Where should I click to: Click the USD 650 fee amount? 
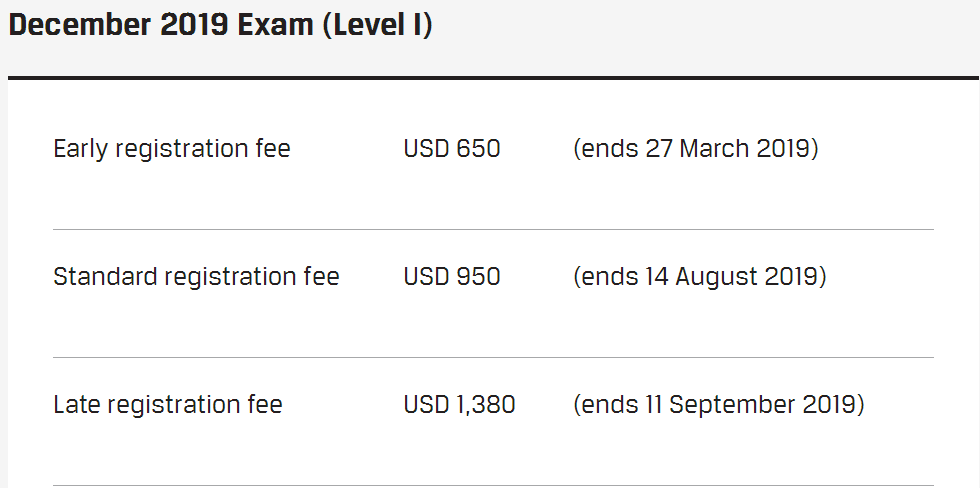click(x=452, y=149)
